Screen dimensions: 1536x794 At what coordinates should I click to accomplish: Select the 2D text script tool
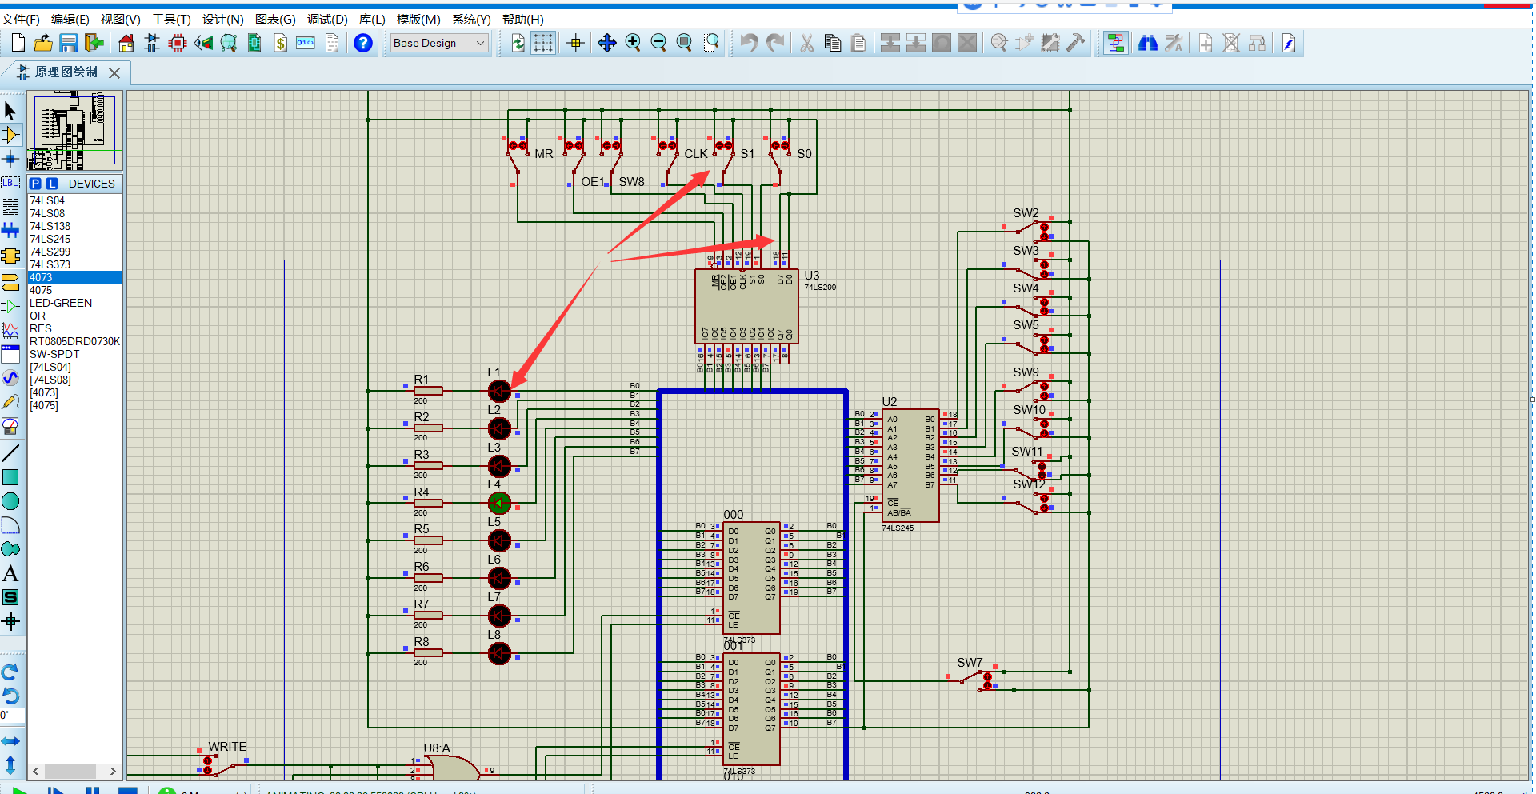tap(11, 573)
